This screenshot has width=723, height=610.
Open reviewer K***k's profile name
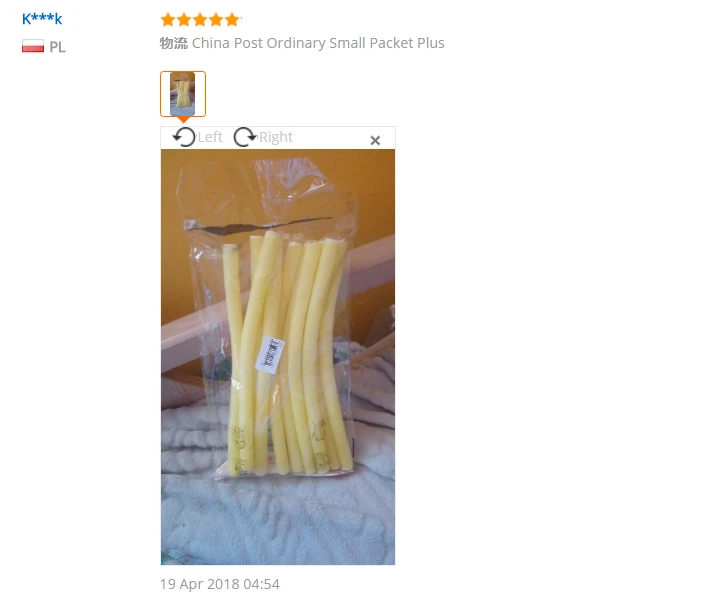pyautogui.click(x=42, y=18)
